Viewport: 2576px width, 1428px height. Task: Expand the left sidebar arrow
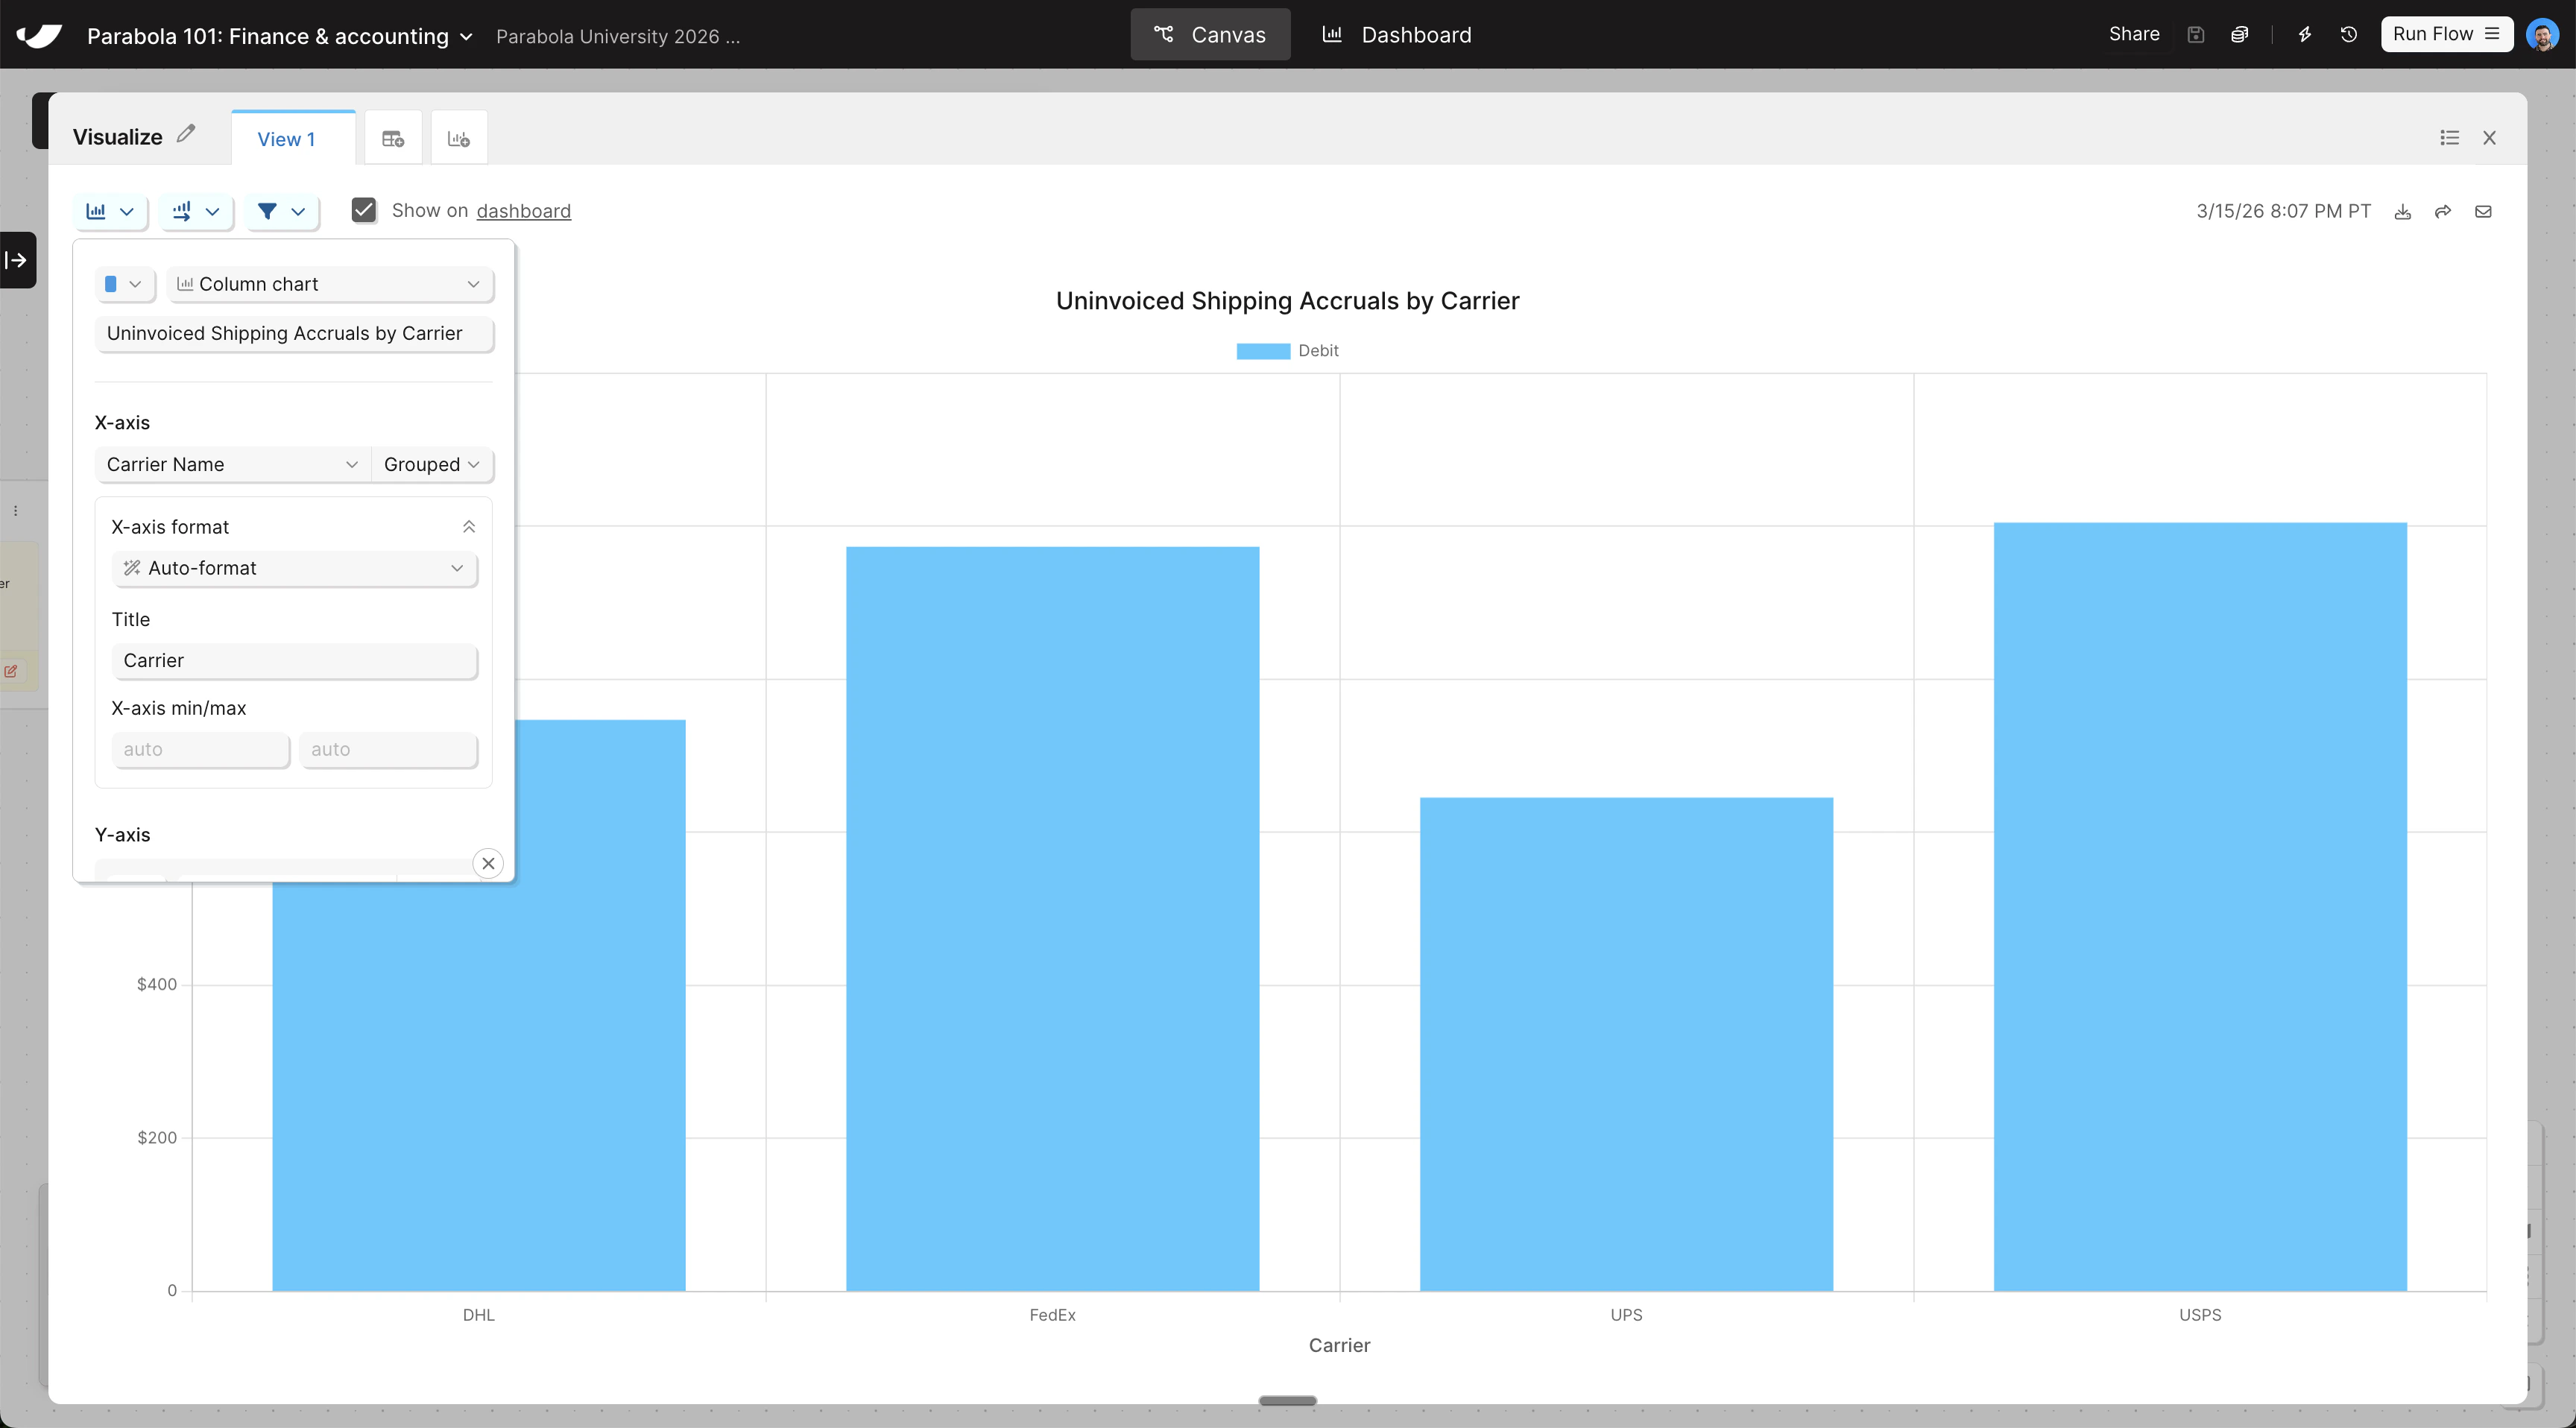pos(17,261)
